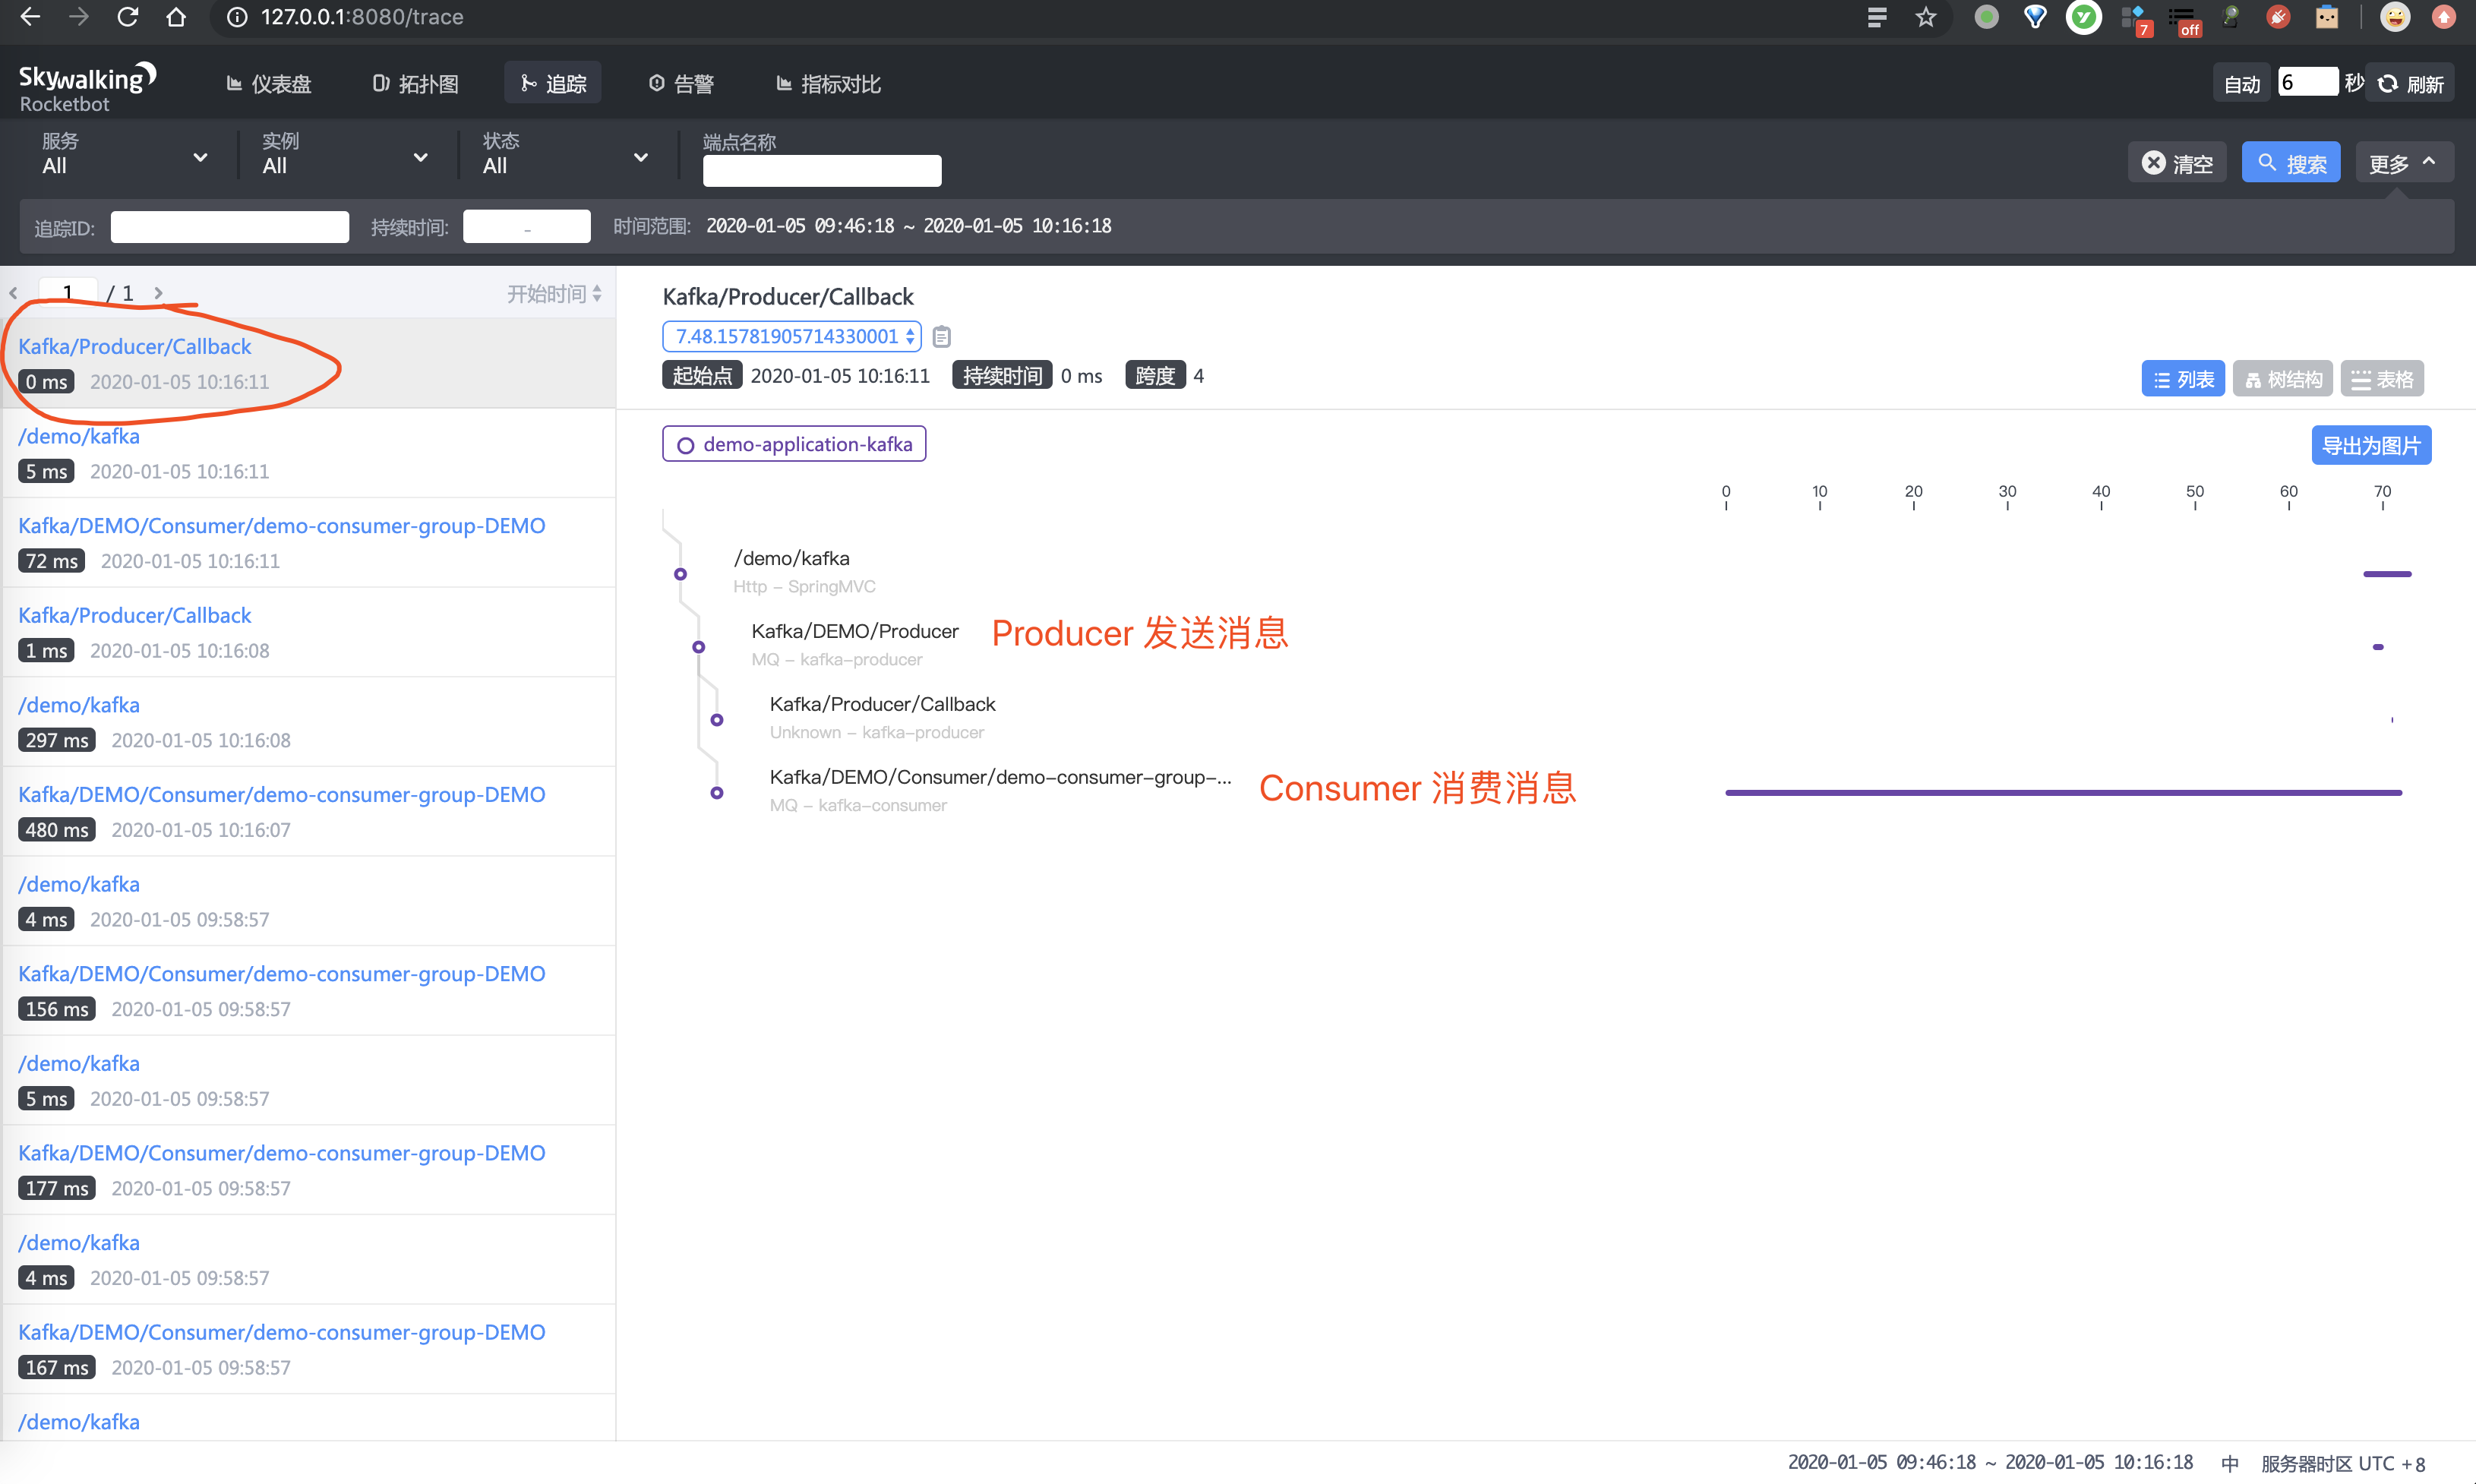Toggle 自动 auto-refresh button
Viewport: 2476px width, 1484px height.
pos(2241,84)
